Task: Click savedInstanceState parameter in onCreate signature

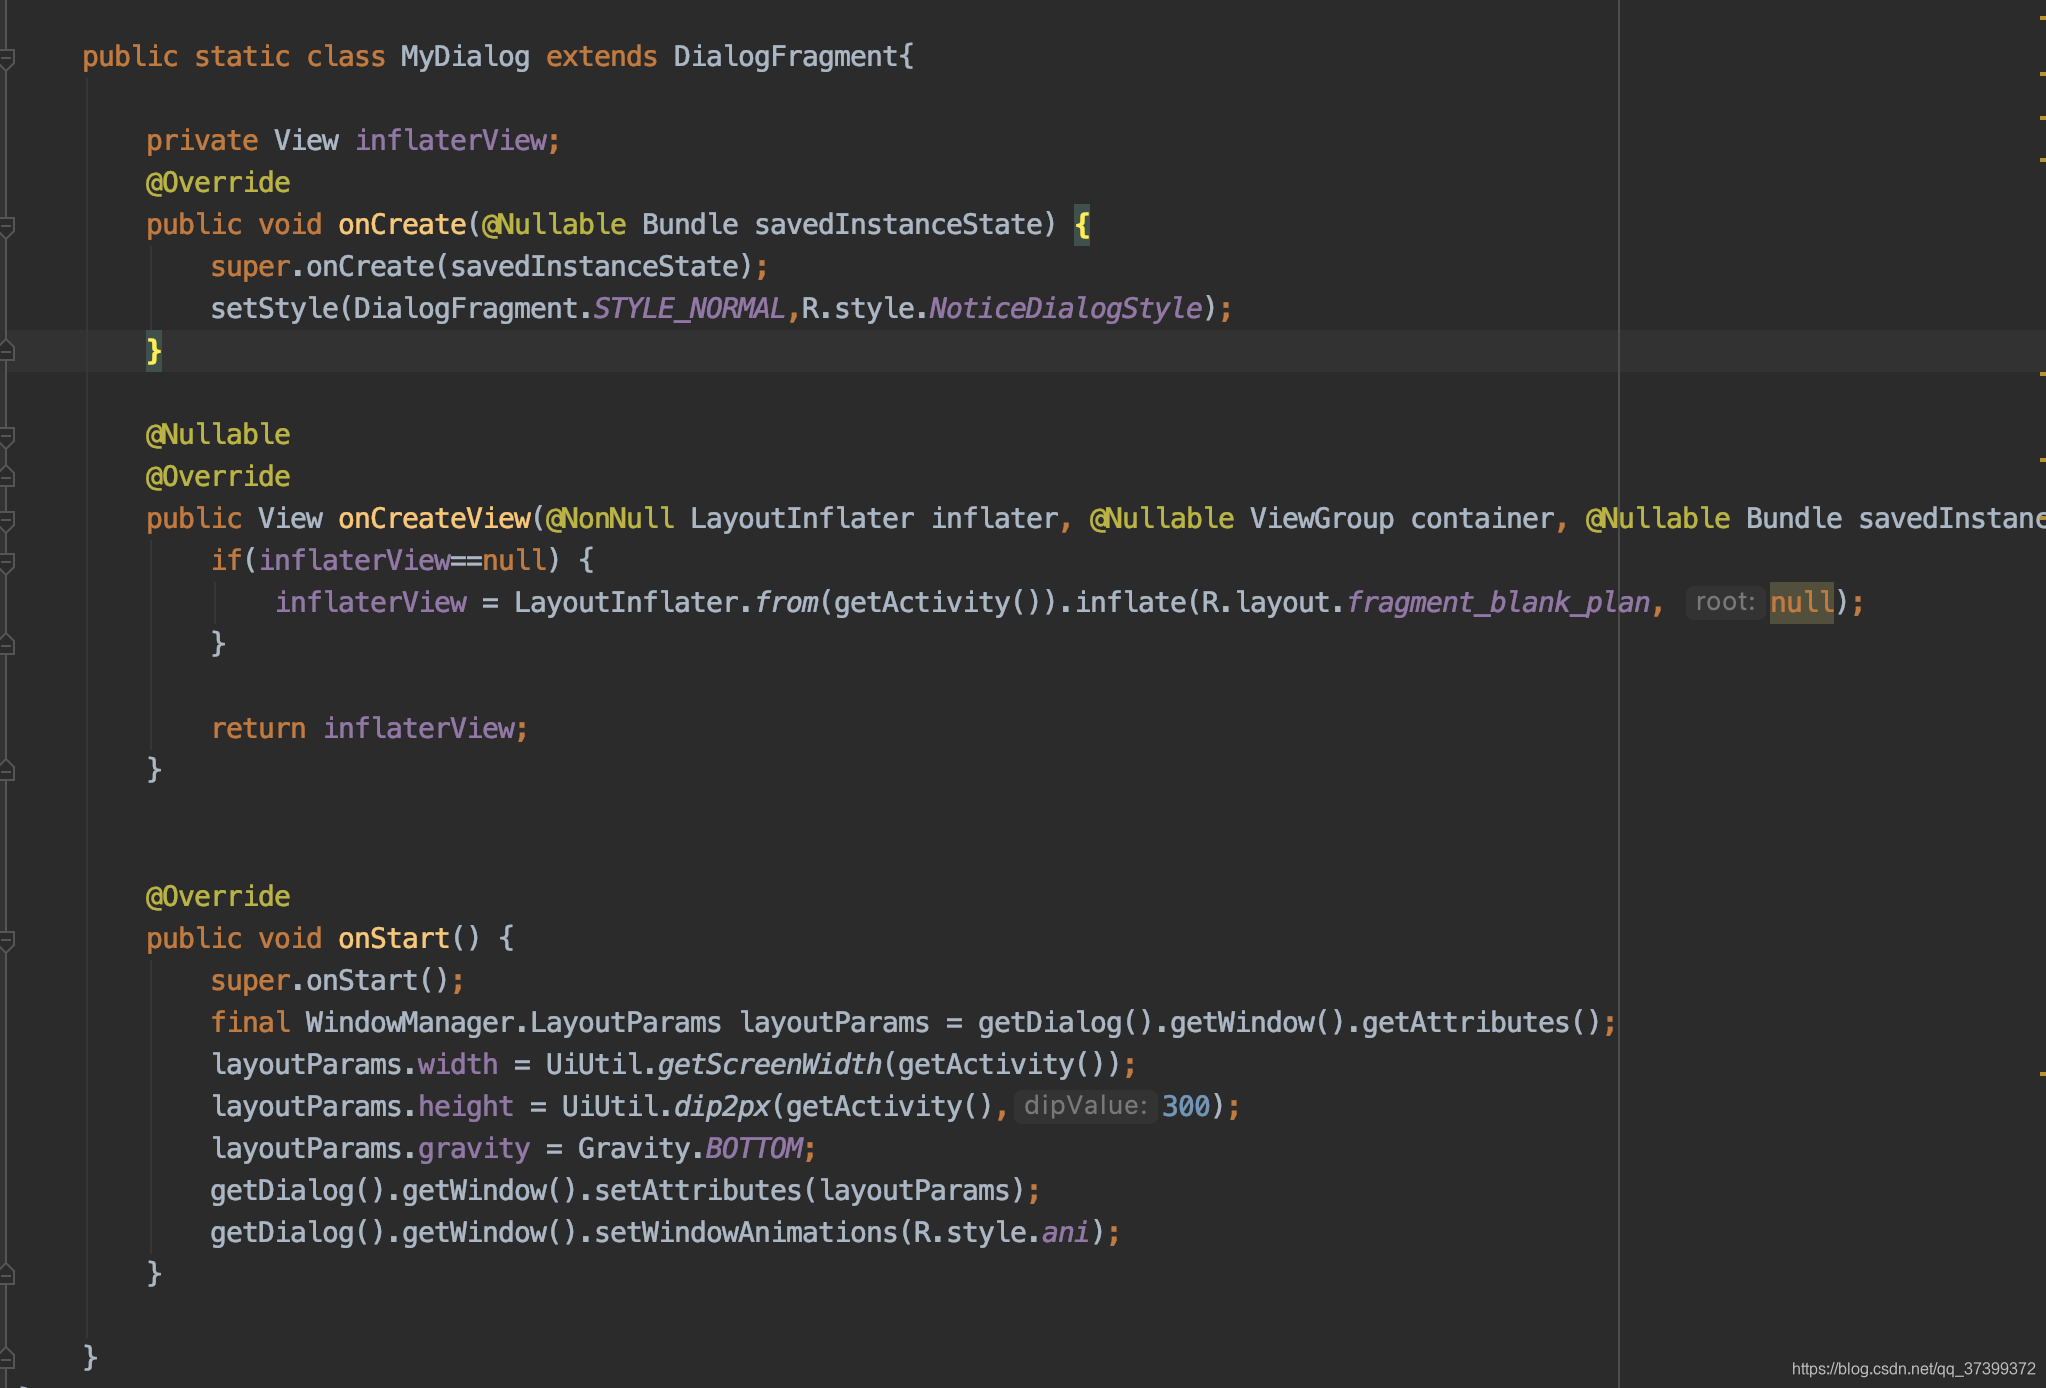Action: 898,225
